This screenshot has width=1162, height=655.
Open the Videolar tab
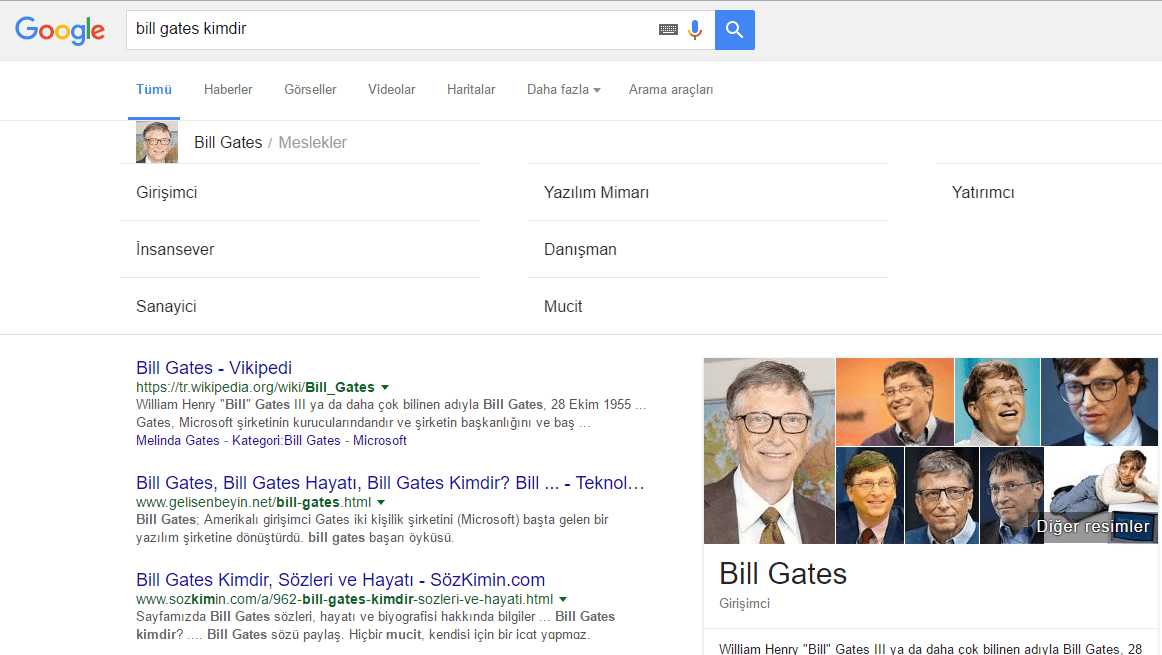391,90
